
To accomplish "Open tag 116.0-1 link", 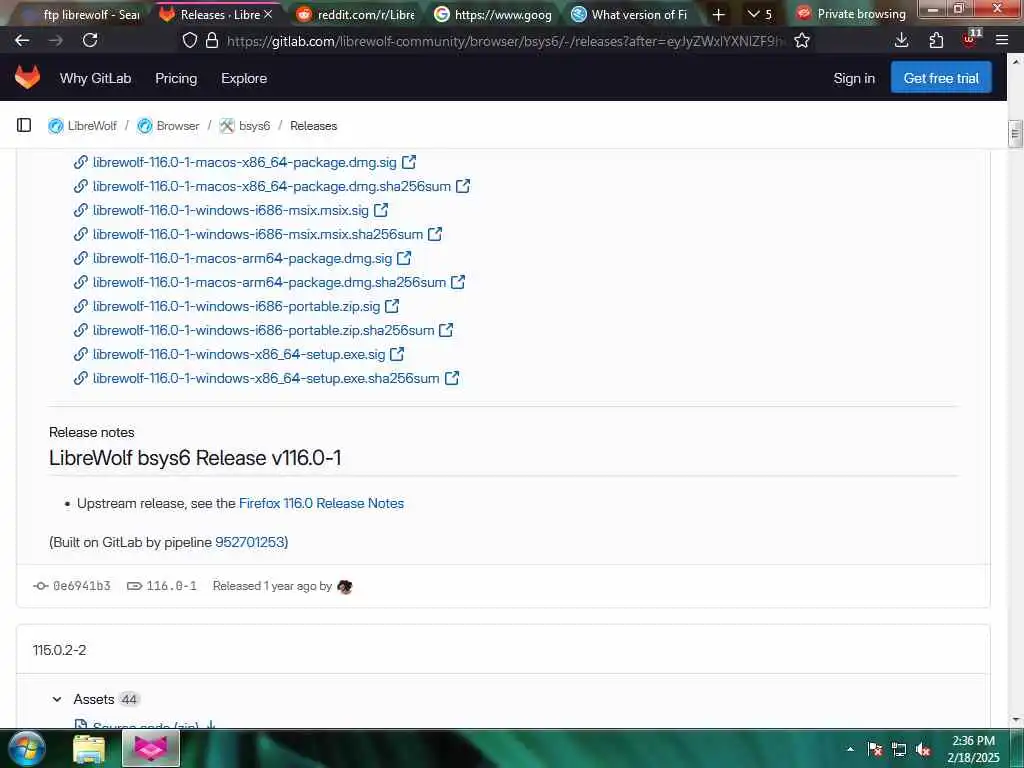I will (x=171, y=586).
